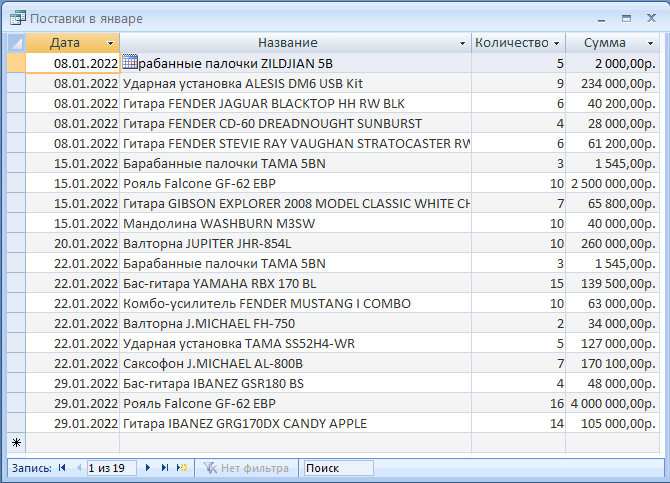670x483 pixels.
Task: Go to next record arrow
Action: (x=148, y=468)
